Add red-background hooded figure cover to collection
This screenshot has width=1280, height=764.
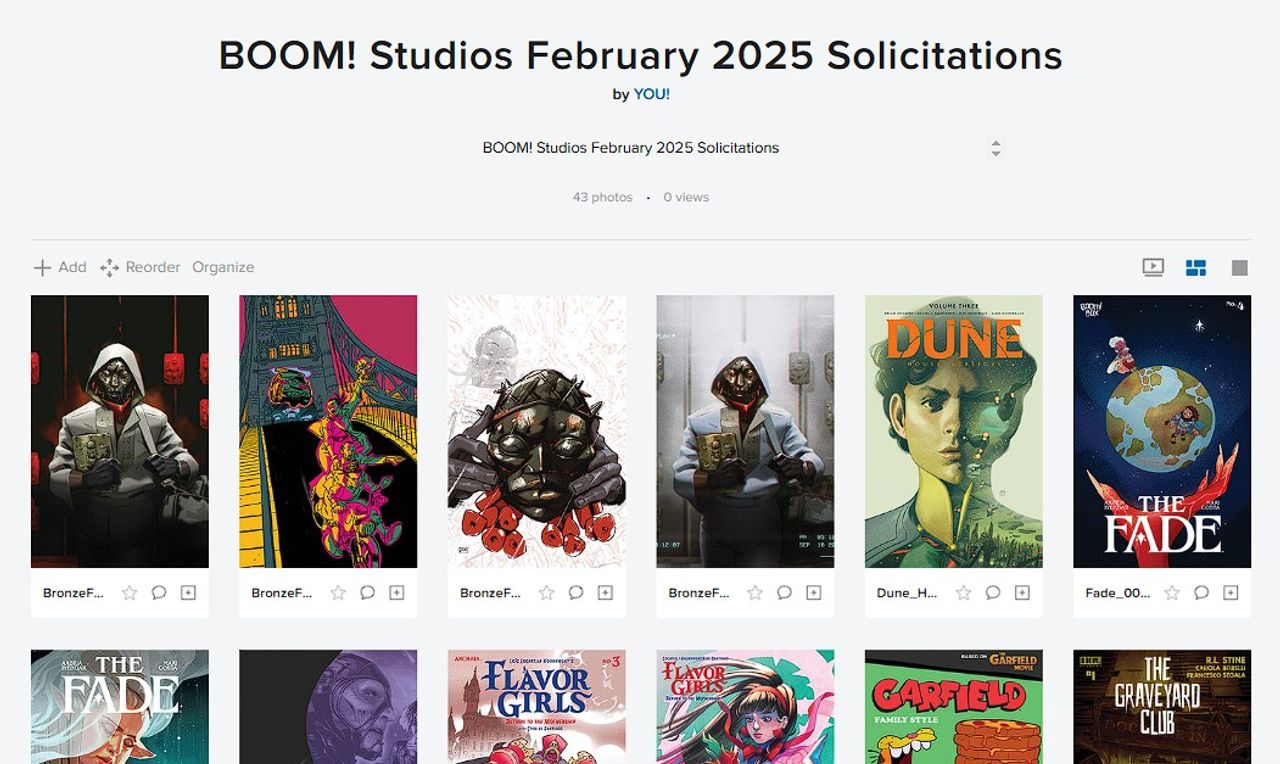point(188,593)
